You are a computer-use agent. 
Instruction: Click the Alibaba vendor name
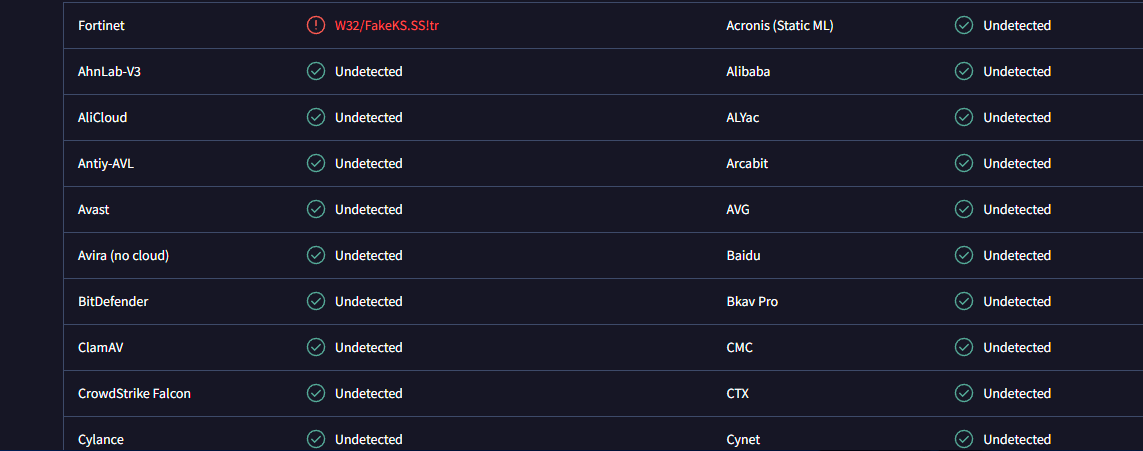click(748, 71)
